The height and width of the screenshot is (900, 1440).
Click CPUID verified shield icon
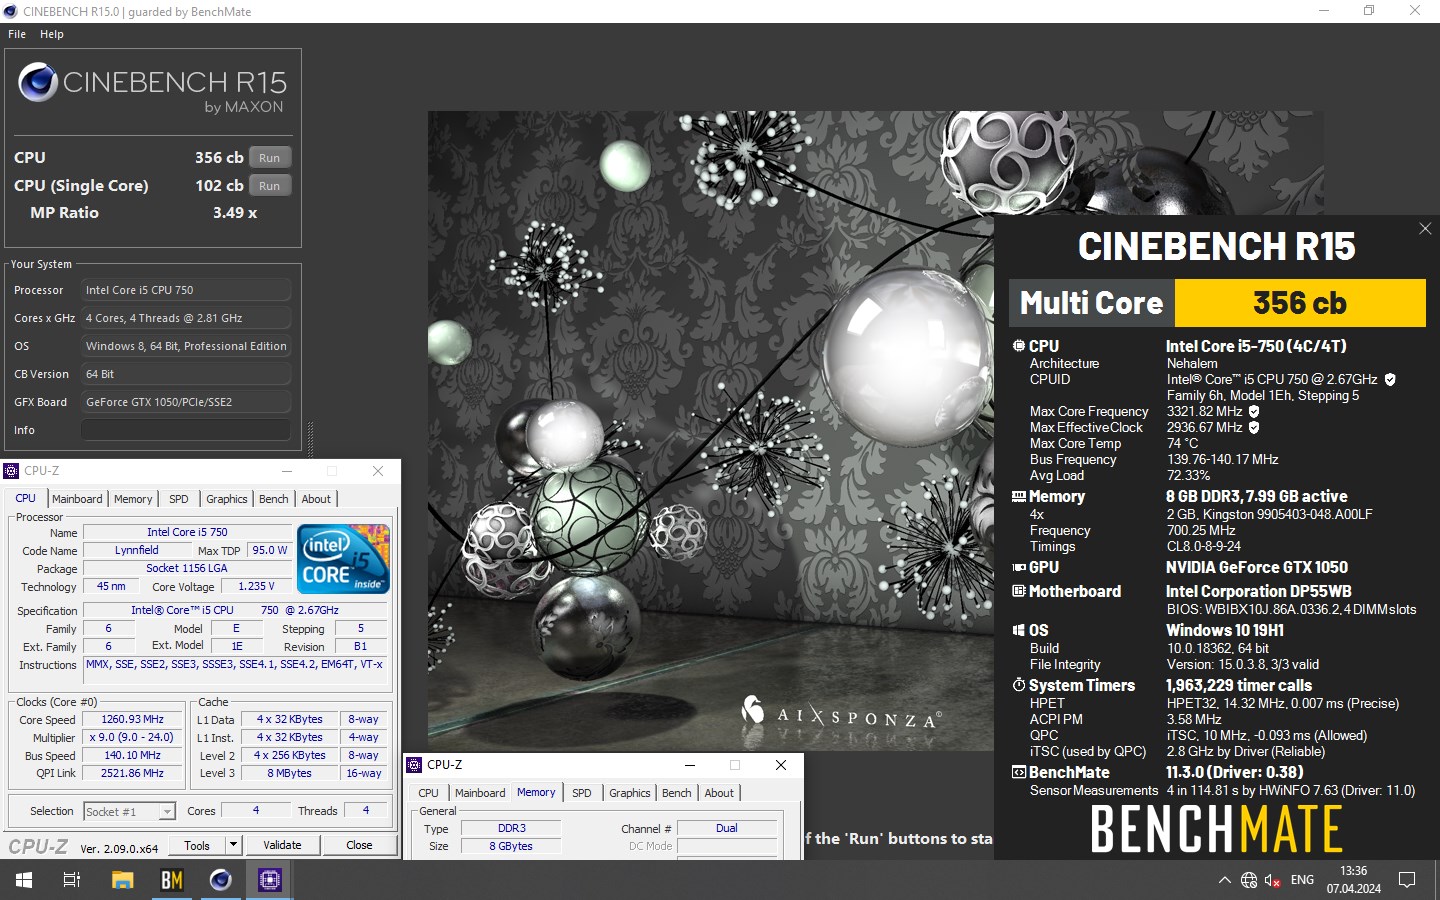[x=1390, y=379]
